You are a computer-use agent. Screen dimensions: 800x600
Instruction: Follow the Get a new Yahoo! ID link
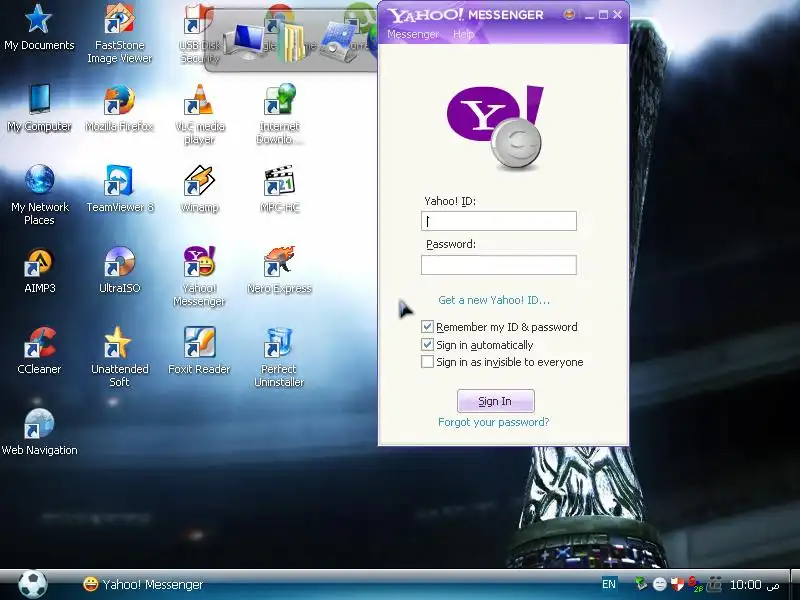[494, 300]
